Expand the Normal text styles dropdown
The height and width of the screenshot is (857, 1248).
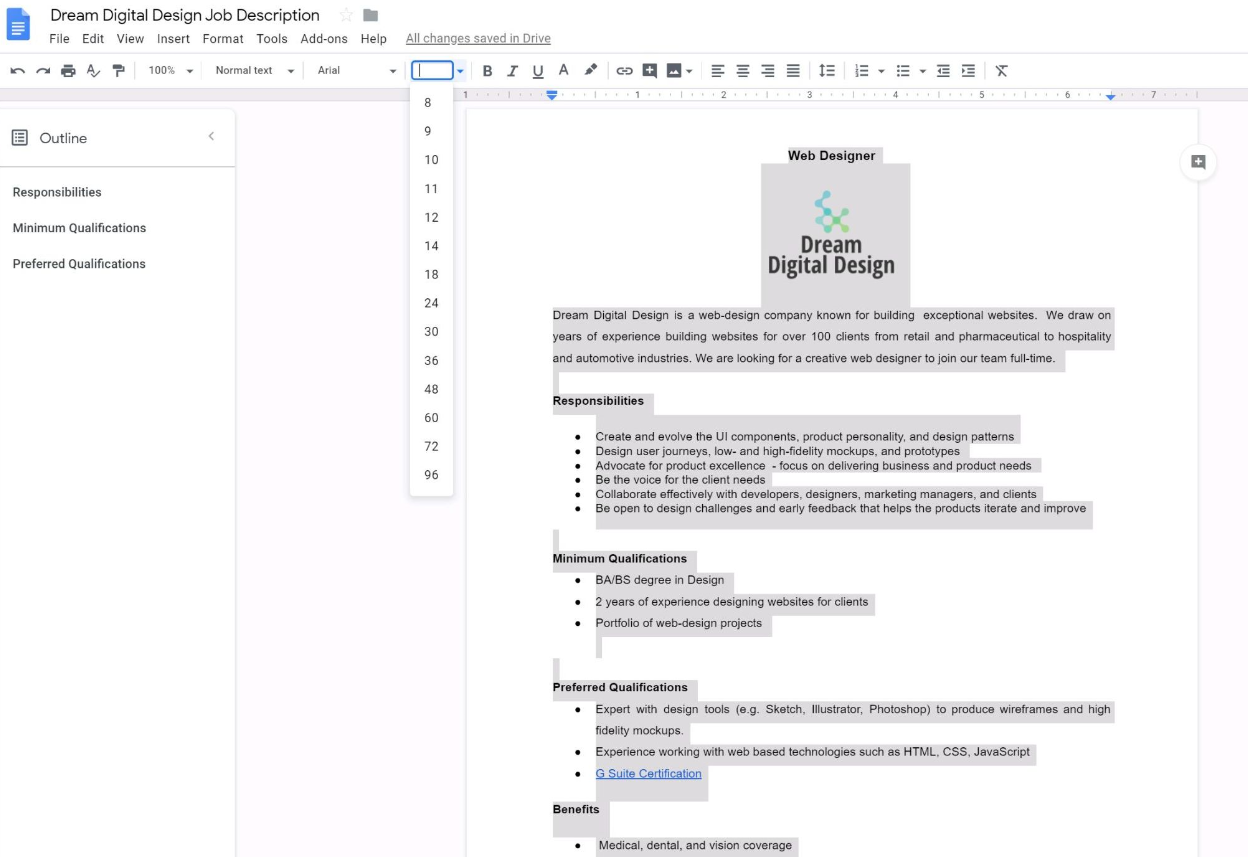[255, 71]
